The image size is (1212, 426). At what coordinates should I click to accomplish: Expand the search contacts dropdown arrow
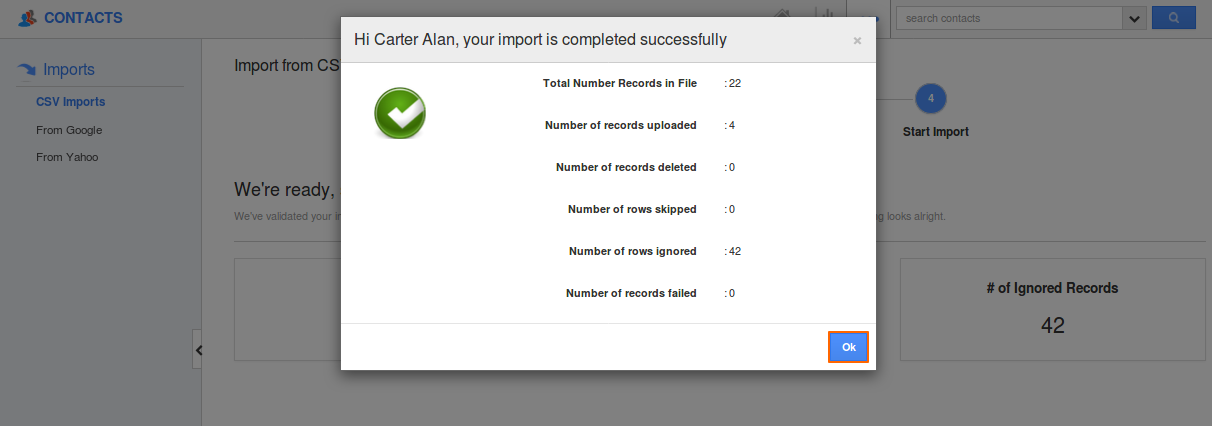click(x=1134, y=18)
